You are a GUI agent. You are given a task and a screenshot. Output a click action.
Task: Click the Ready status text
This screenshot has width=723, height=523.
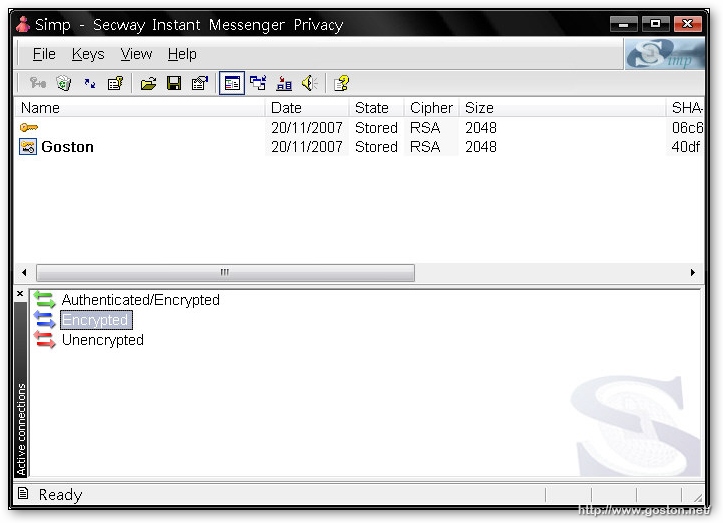pos(60,494)
